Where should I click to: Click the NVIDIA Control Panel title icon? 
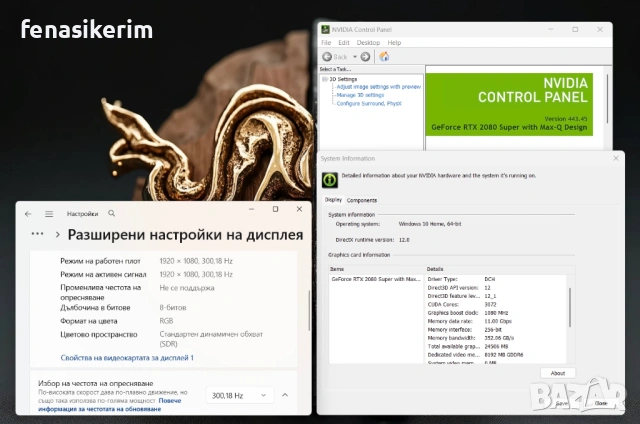pos(325,29)
